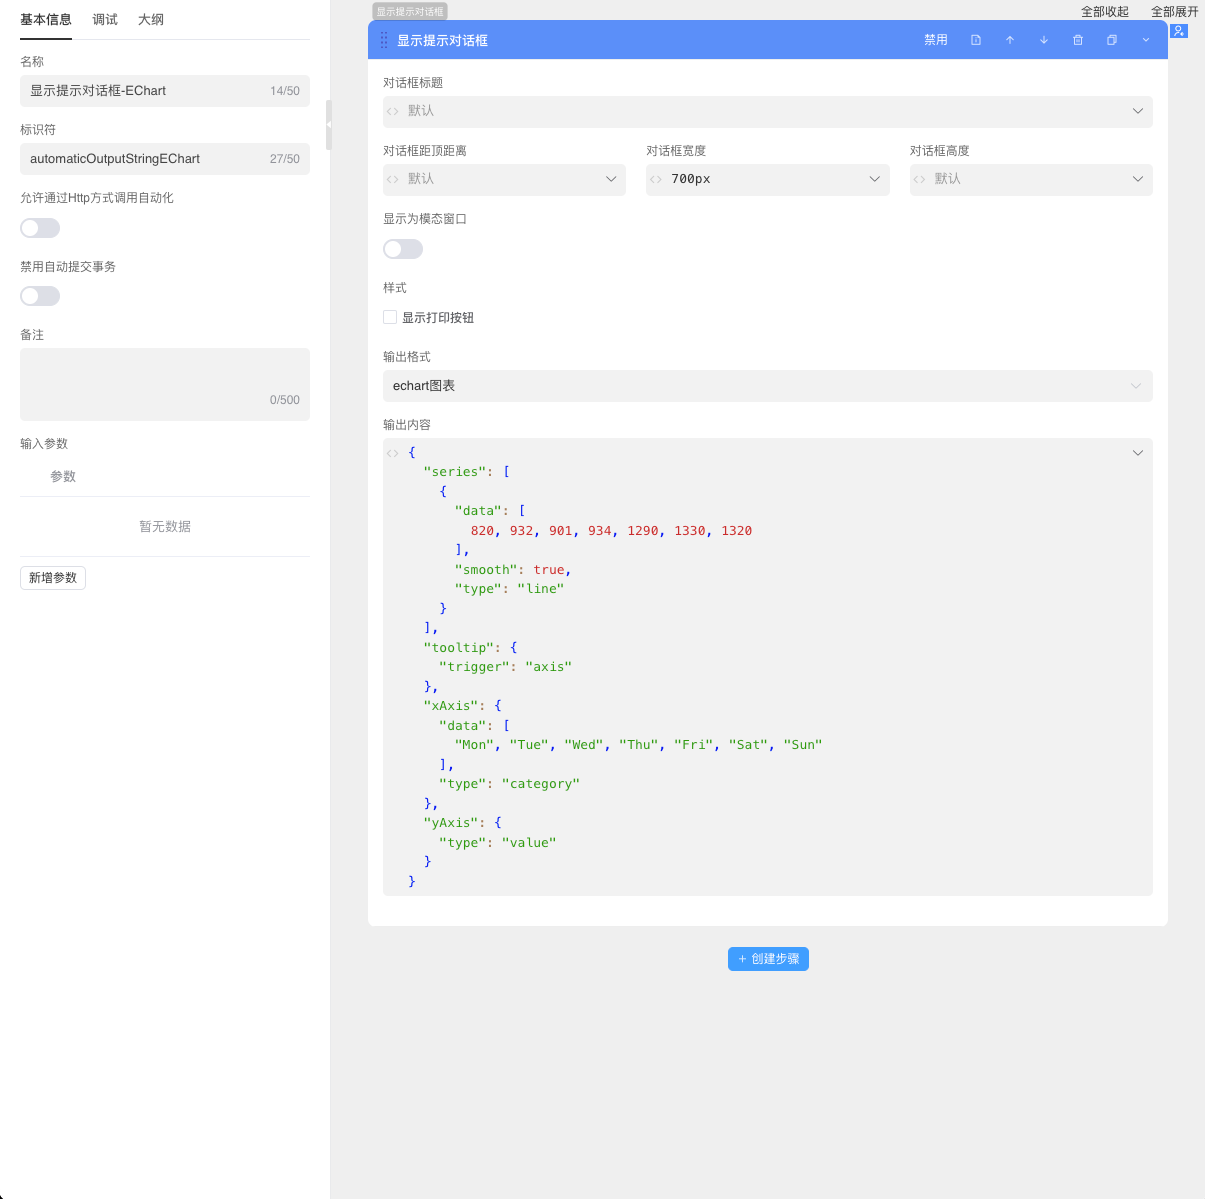1205x1199 pixels.
Task: Duplicate the step using copy icon
Action: (x=1112, y=40)
